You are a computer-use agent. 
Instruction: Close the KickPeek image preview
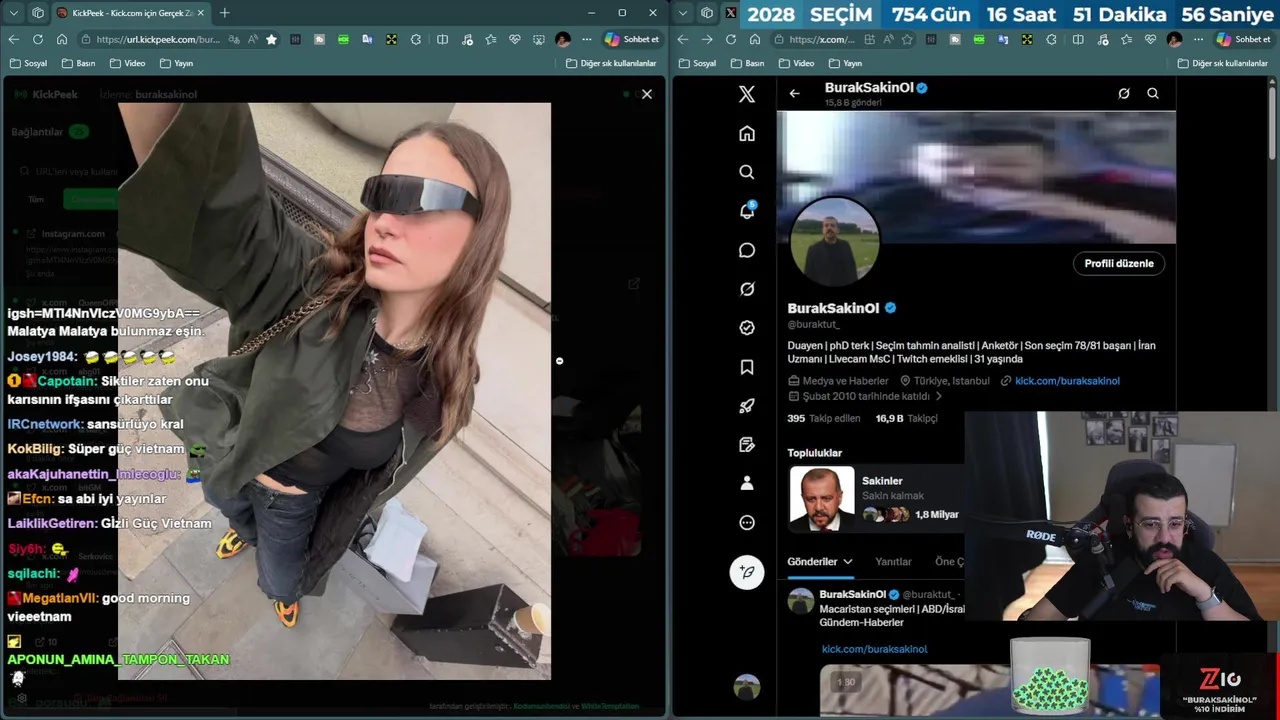pyautogui.click(x=647, y=94)
